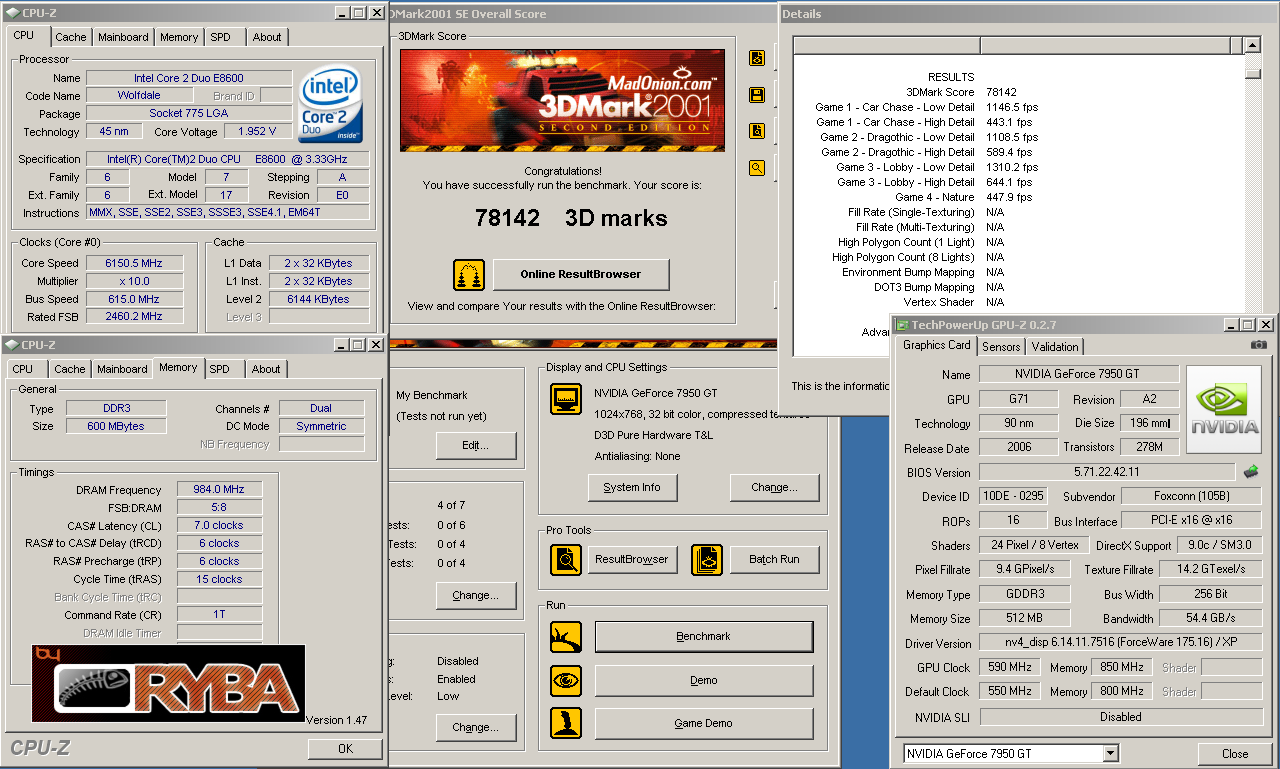The image size is (1280, 769).
Task: Click the Edit... button in 3DMark
Action: click(x=475, y=445)
